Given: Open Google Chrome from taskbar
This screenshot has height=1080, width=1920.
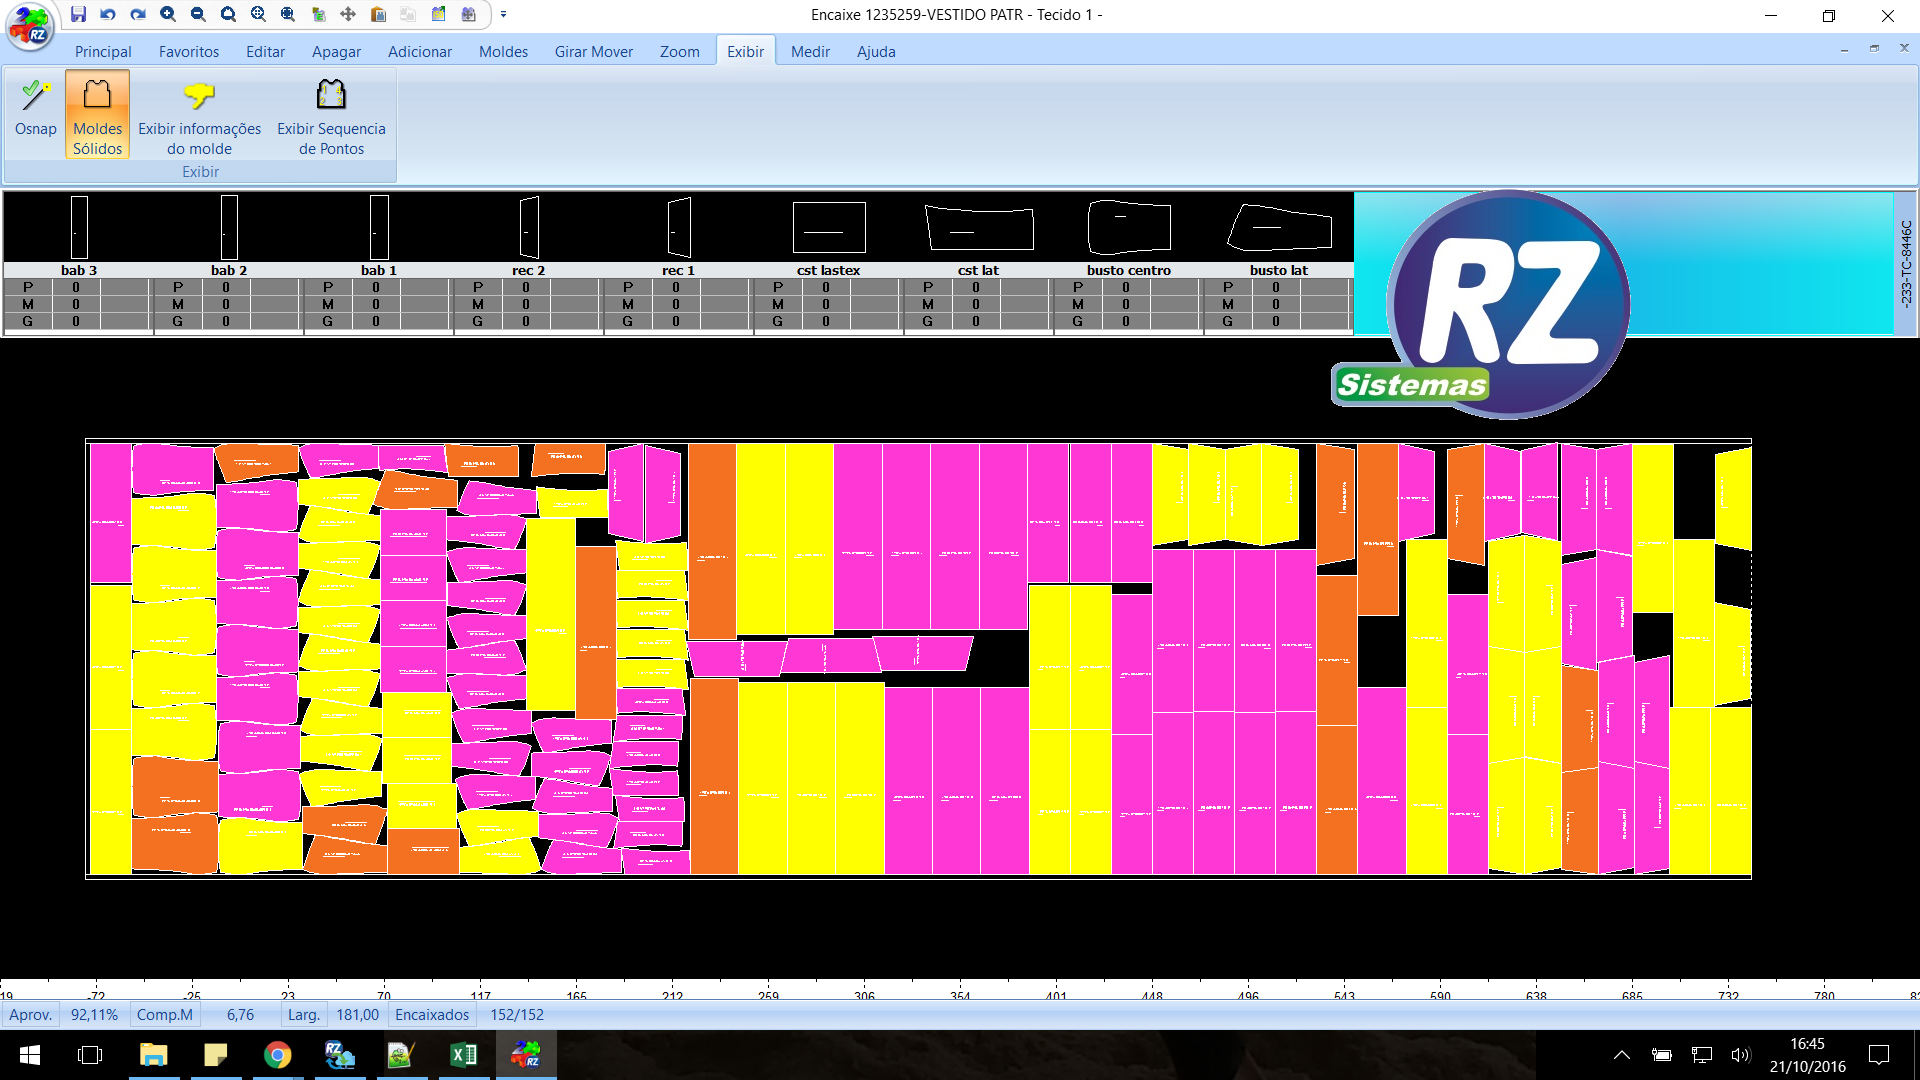Looking at the screenshot, I should coord(277,1055).
